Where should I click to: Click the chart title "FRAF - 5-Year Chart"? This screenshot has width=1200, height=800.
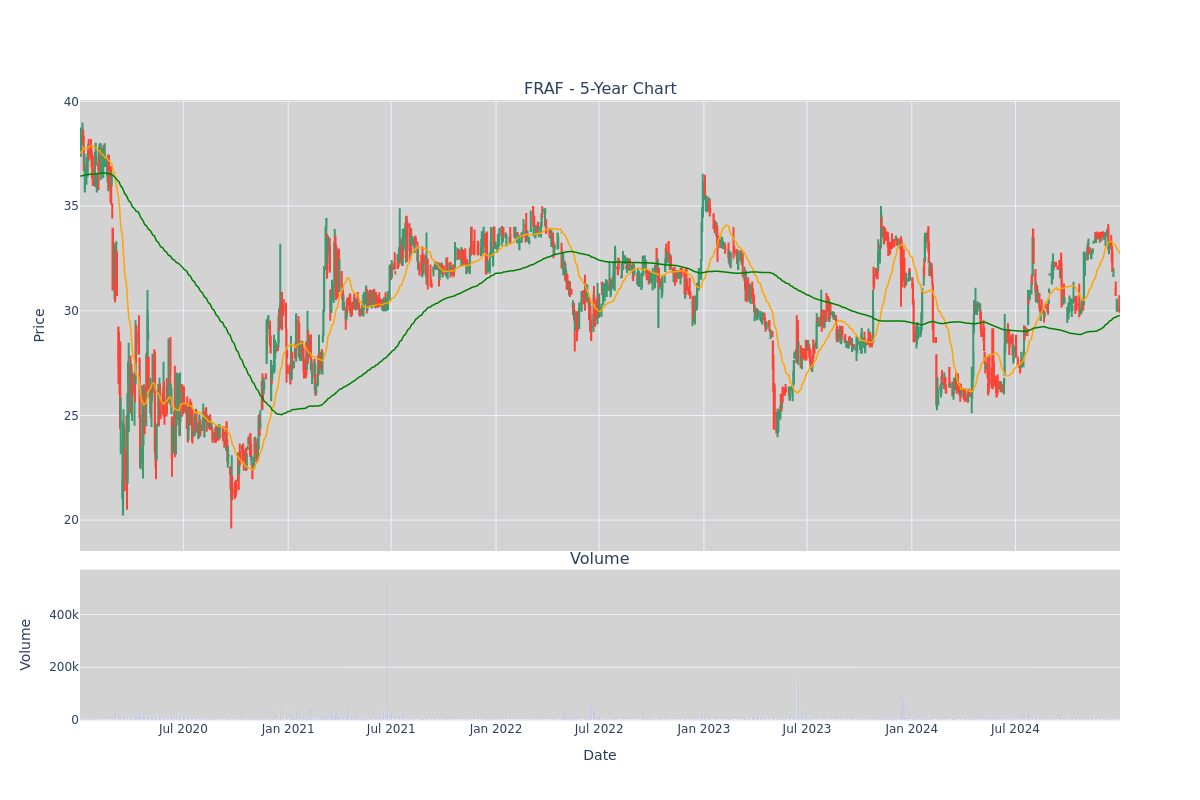click(600, 89)
